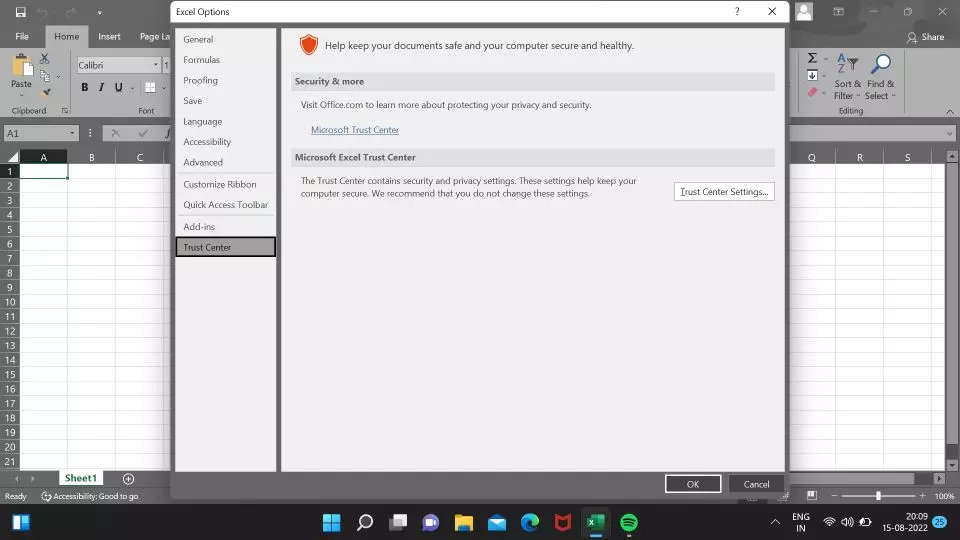This screenshot has height=540, width=960.
Task: Expand the Name Box dropdown arrow
Action: coord(72,133)
